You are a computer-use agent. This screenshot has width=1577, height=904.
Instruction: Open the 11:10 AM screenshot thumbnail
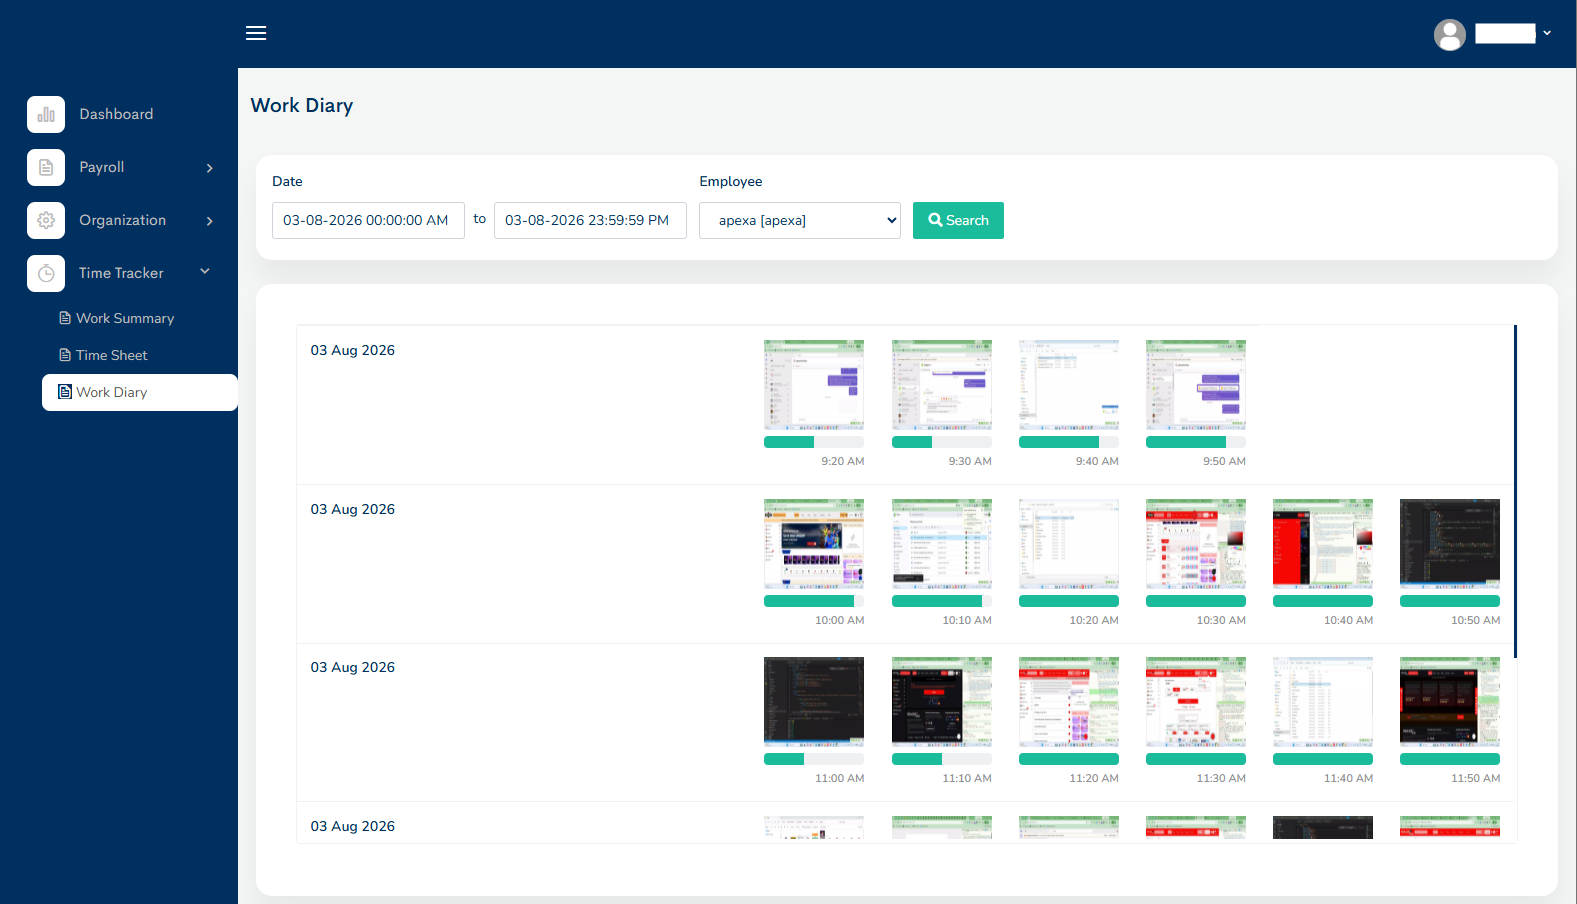(942, 702)
